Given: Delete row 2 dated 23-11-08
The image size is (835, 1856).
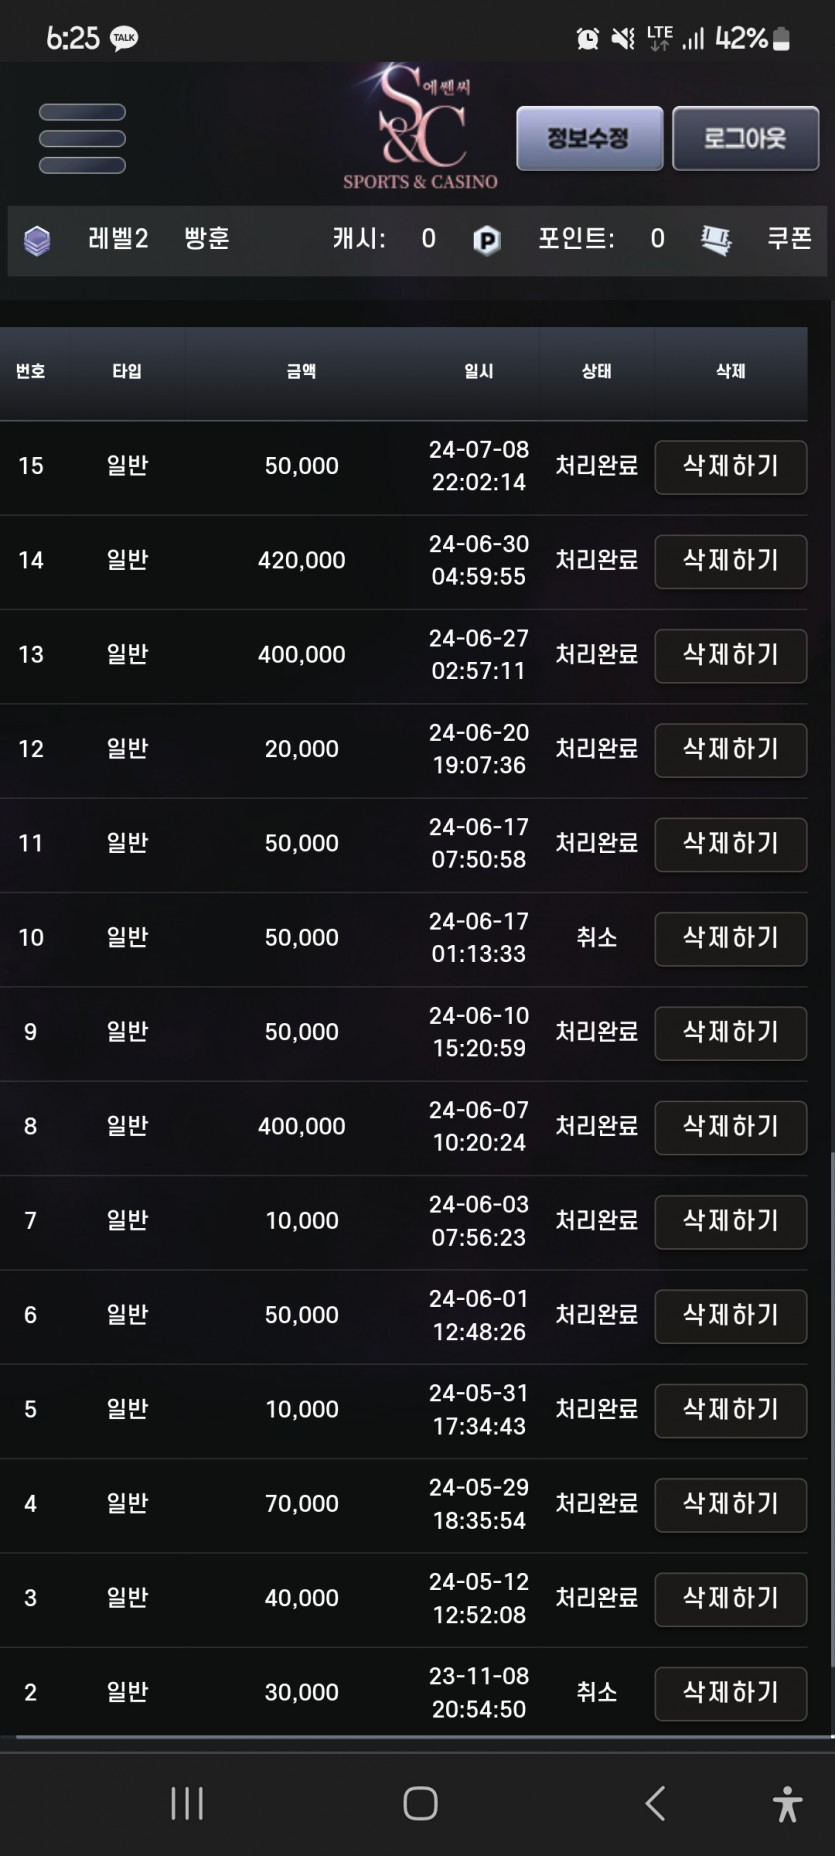Looking at the screenshot, I should 730,1693.
